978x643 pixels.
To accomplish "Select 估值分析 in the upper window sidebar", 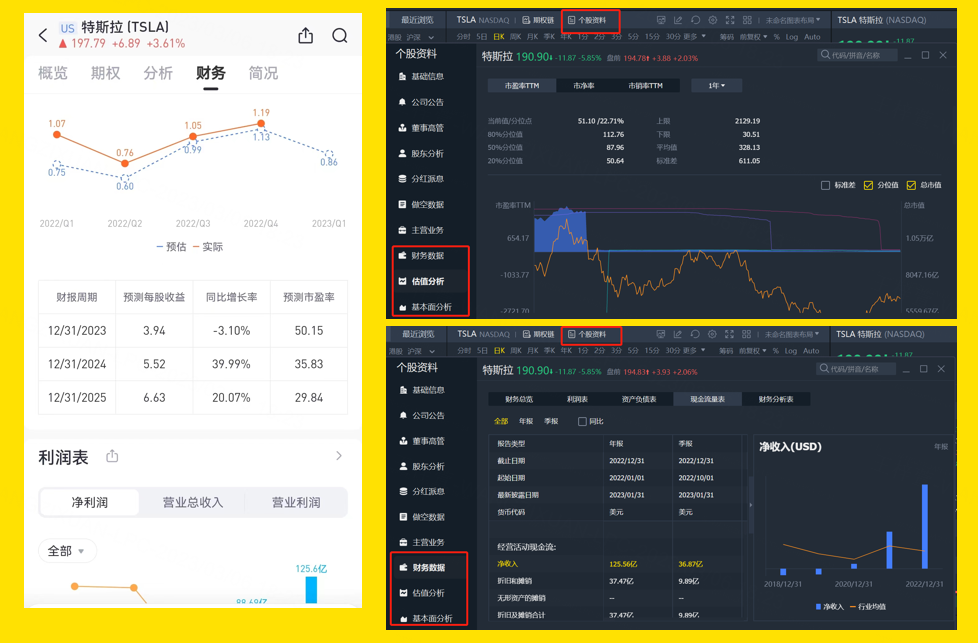I will [421, 281].
